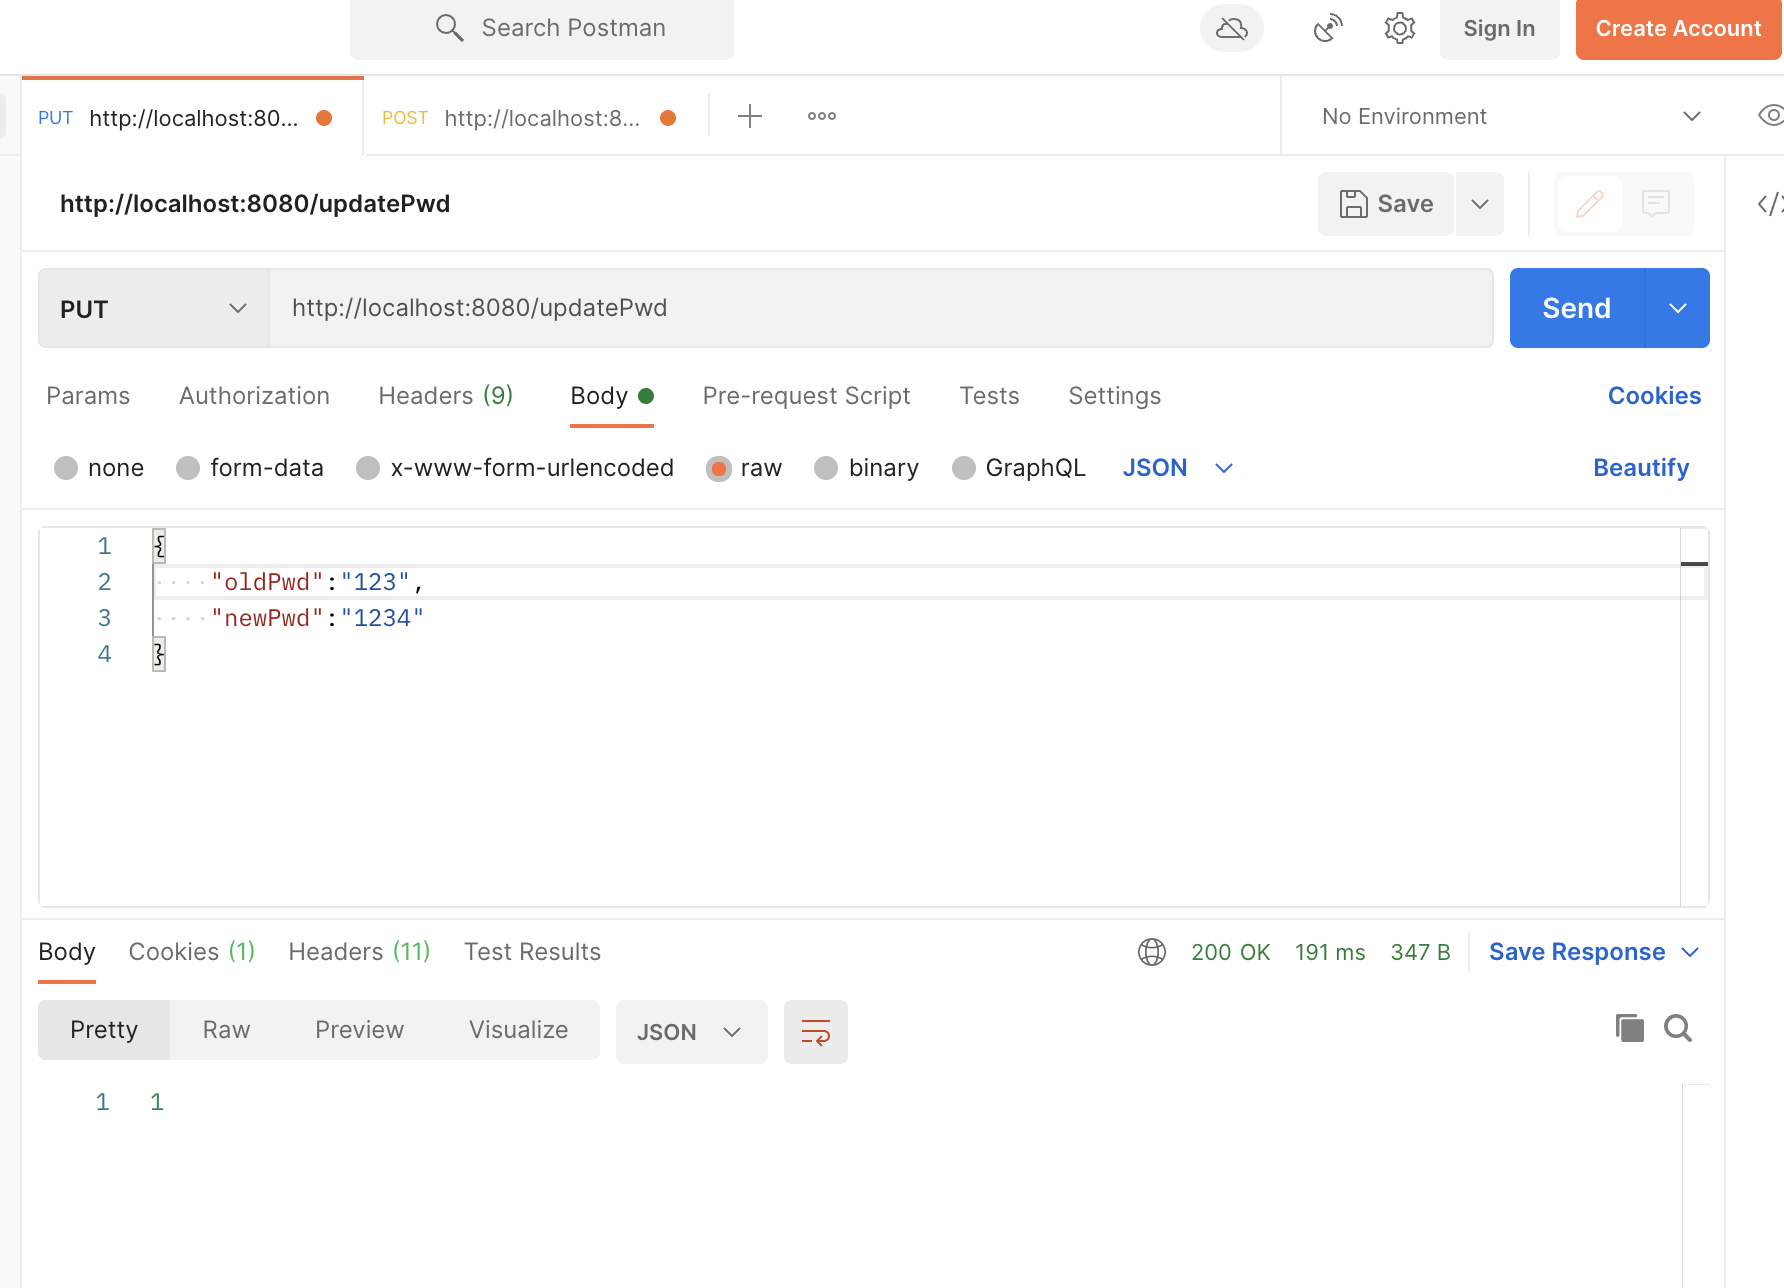Open the Params tab
This screenshot has width=1784, height=1288.
pyautogui.click(x=88, y=396)
